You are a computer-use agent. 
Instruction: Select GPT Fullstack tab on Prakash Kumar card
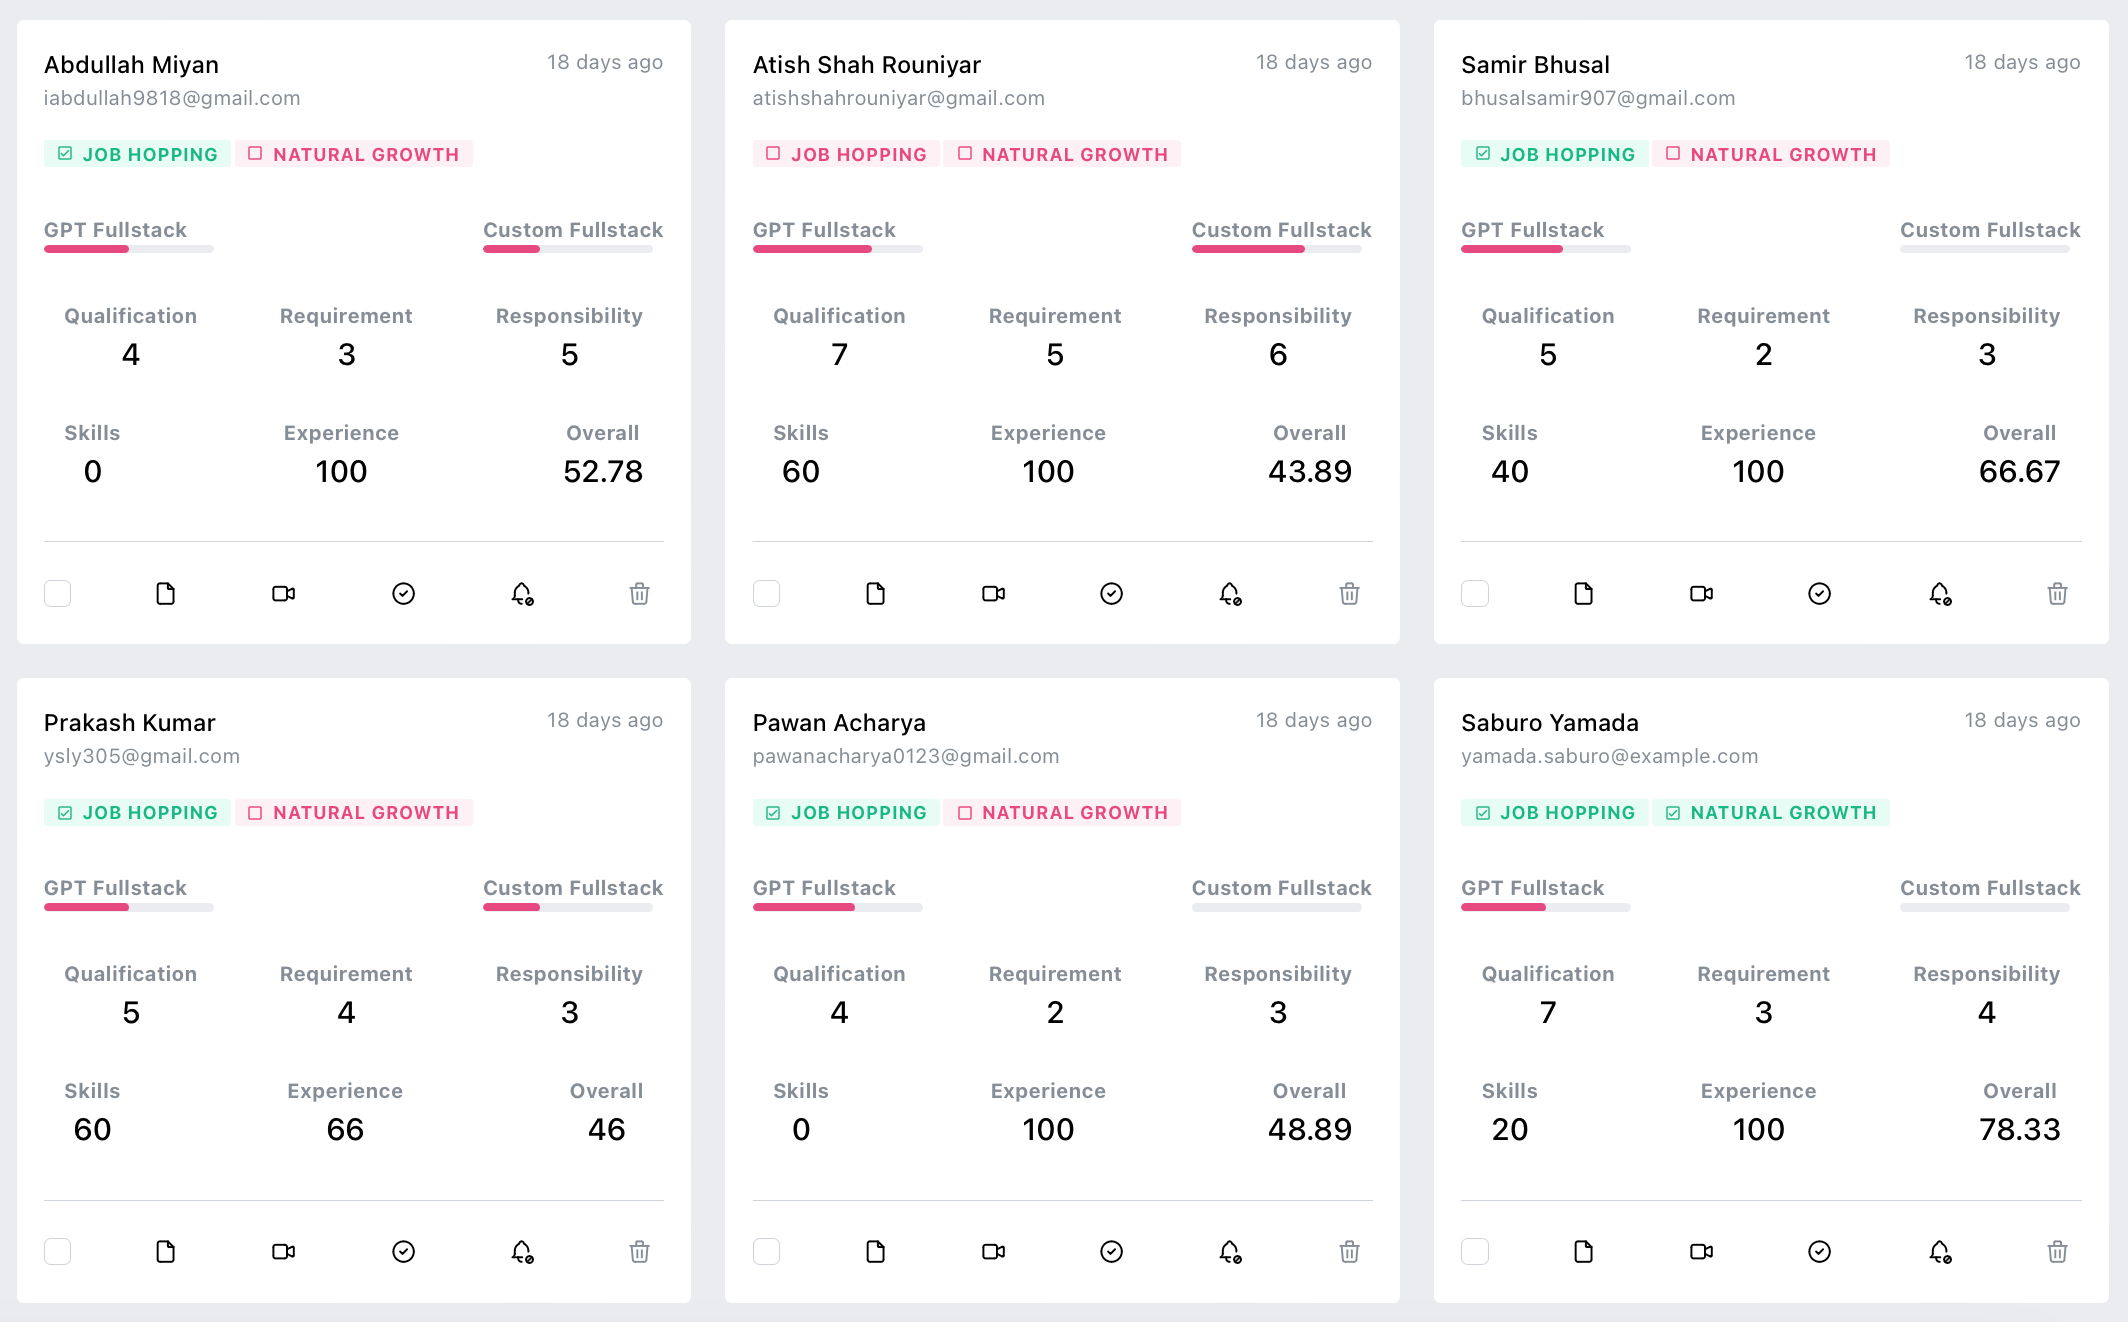(x=115, y=888)
